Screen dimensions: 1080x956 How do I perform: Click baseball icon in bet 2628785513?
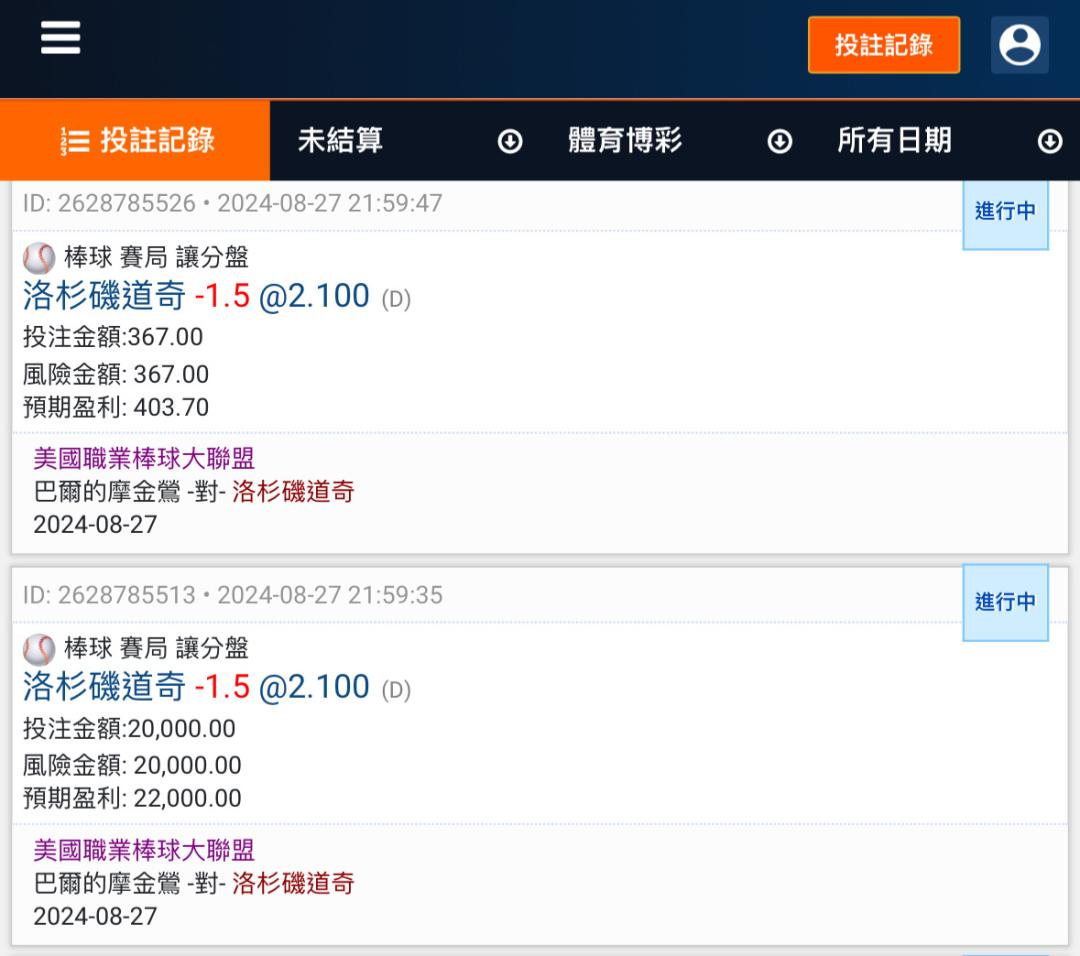(x=39, y=650)
